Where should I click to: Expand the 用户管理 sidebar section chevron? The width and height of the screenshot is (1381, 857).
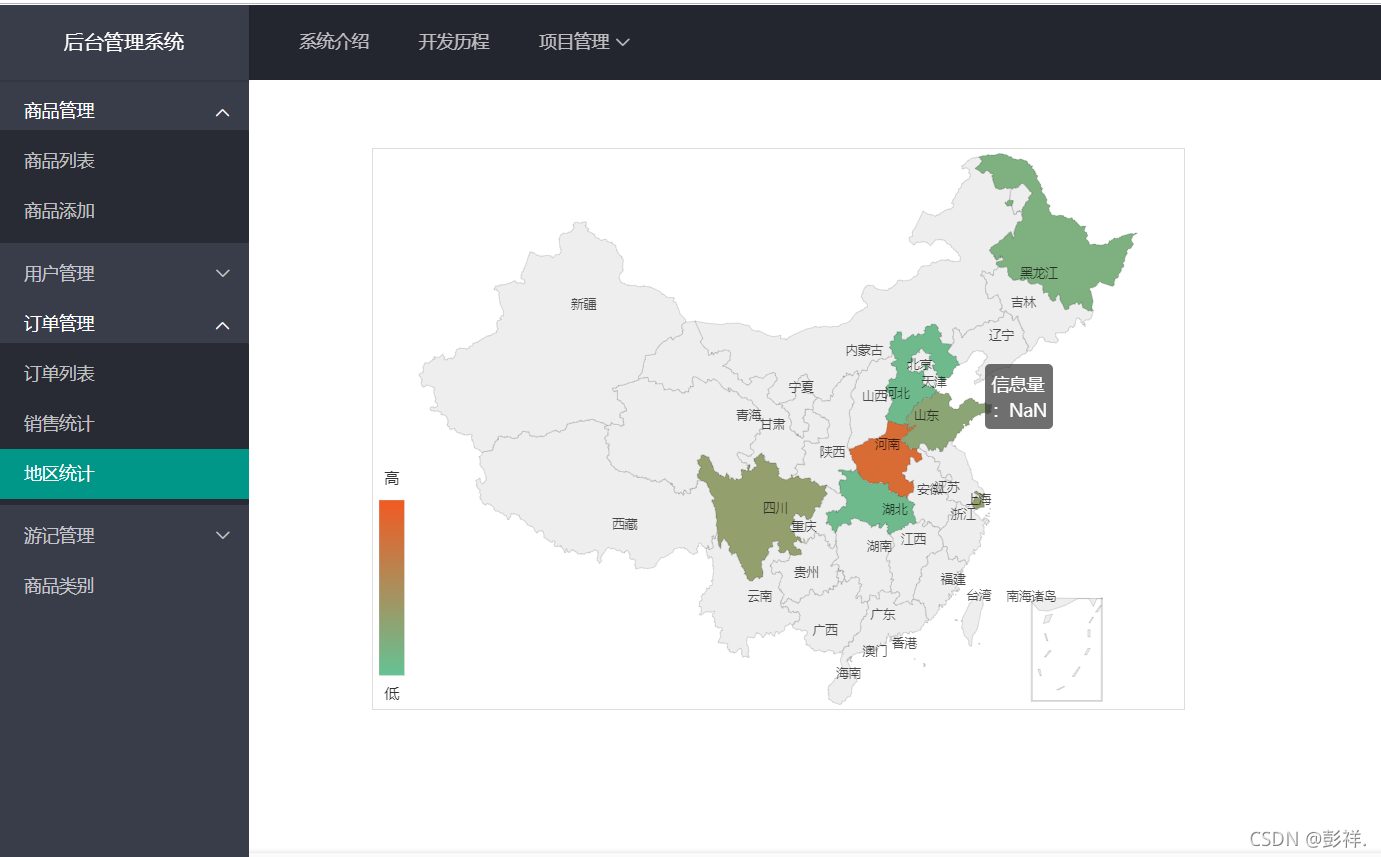tap(223, 274)
